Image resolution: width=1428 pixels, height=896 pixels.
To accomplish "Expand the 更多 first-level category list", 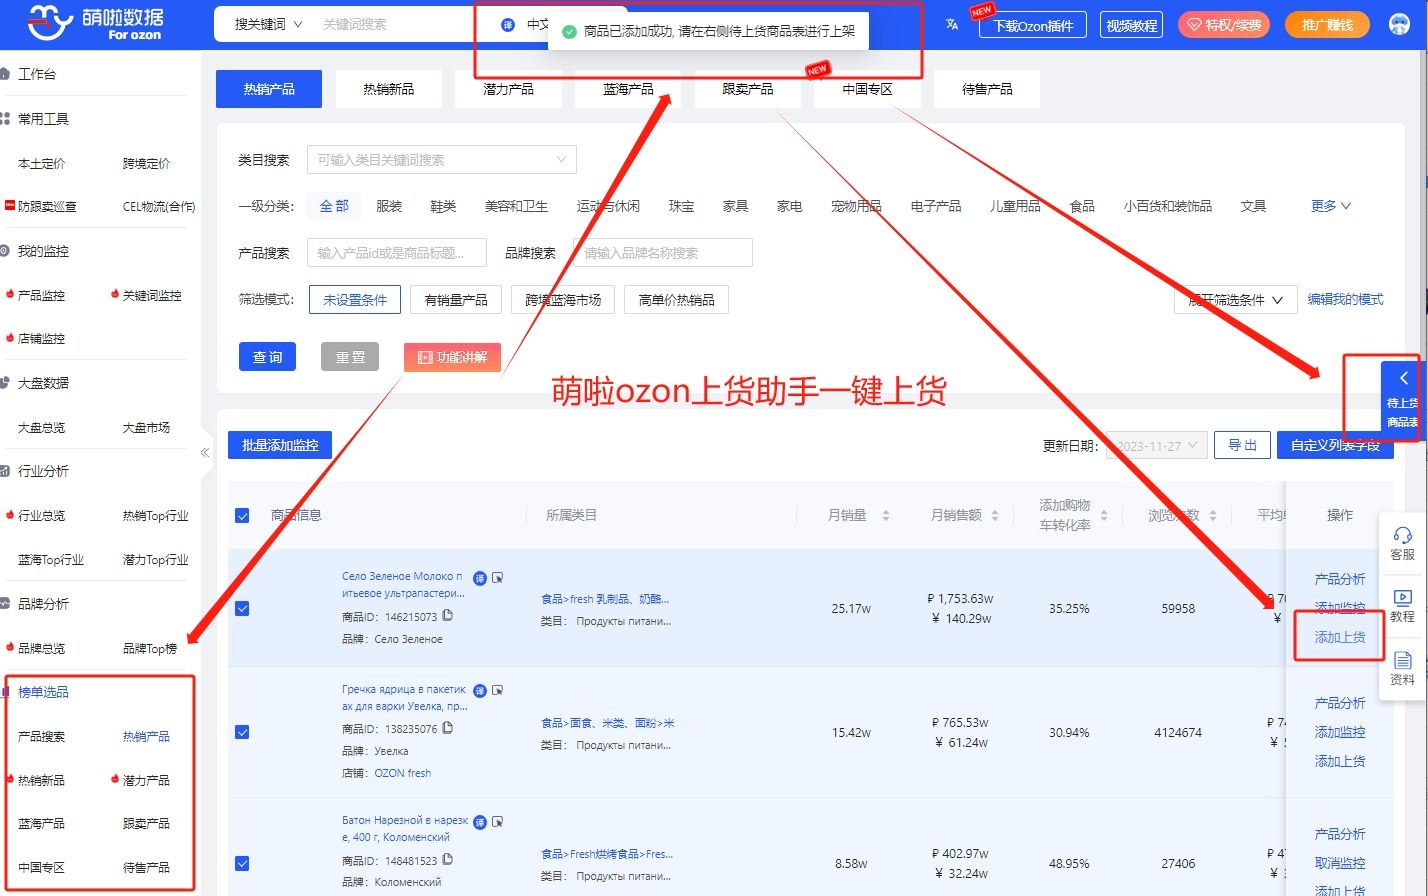I will click(x=1330, y=206).
